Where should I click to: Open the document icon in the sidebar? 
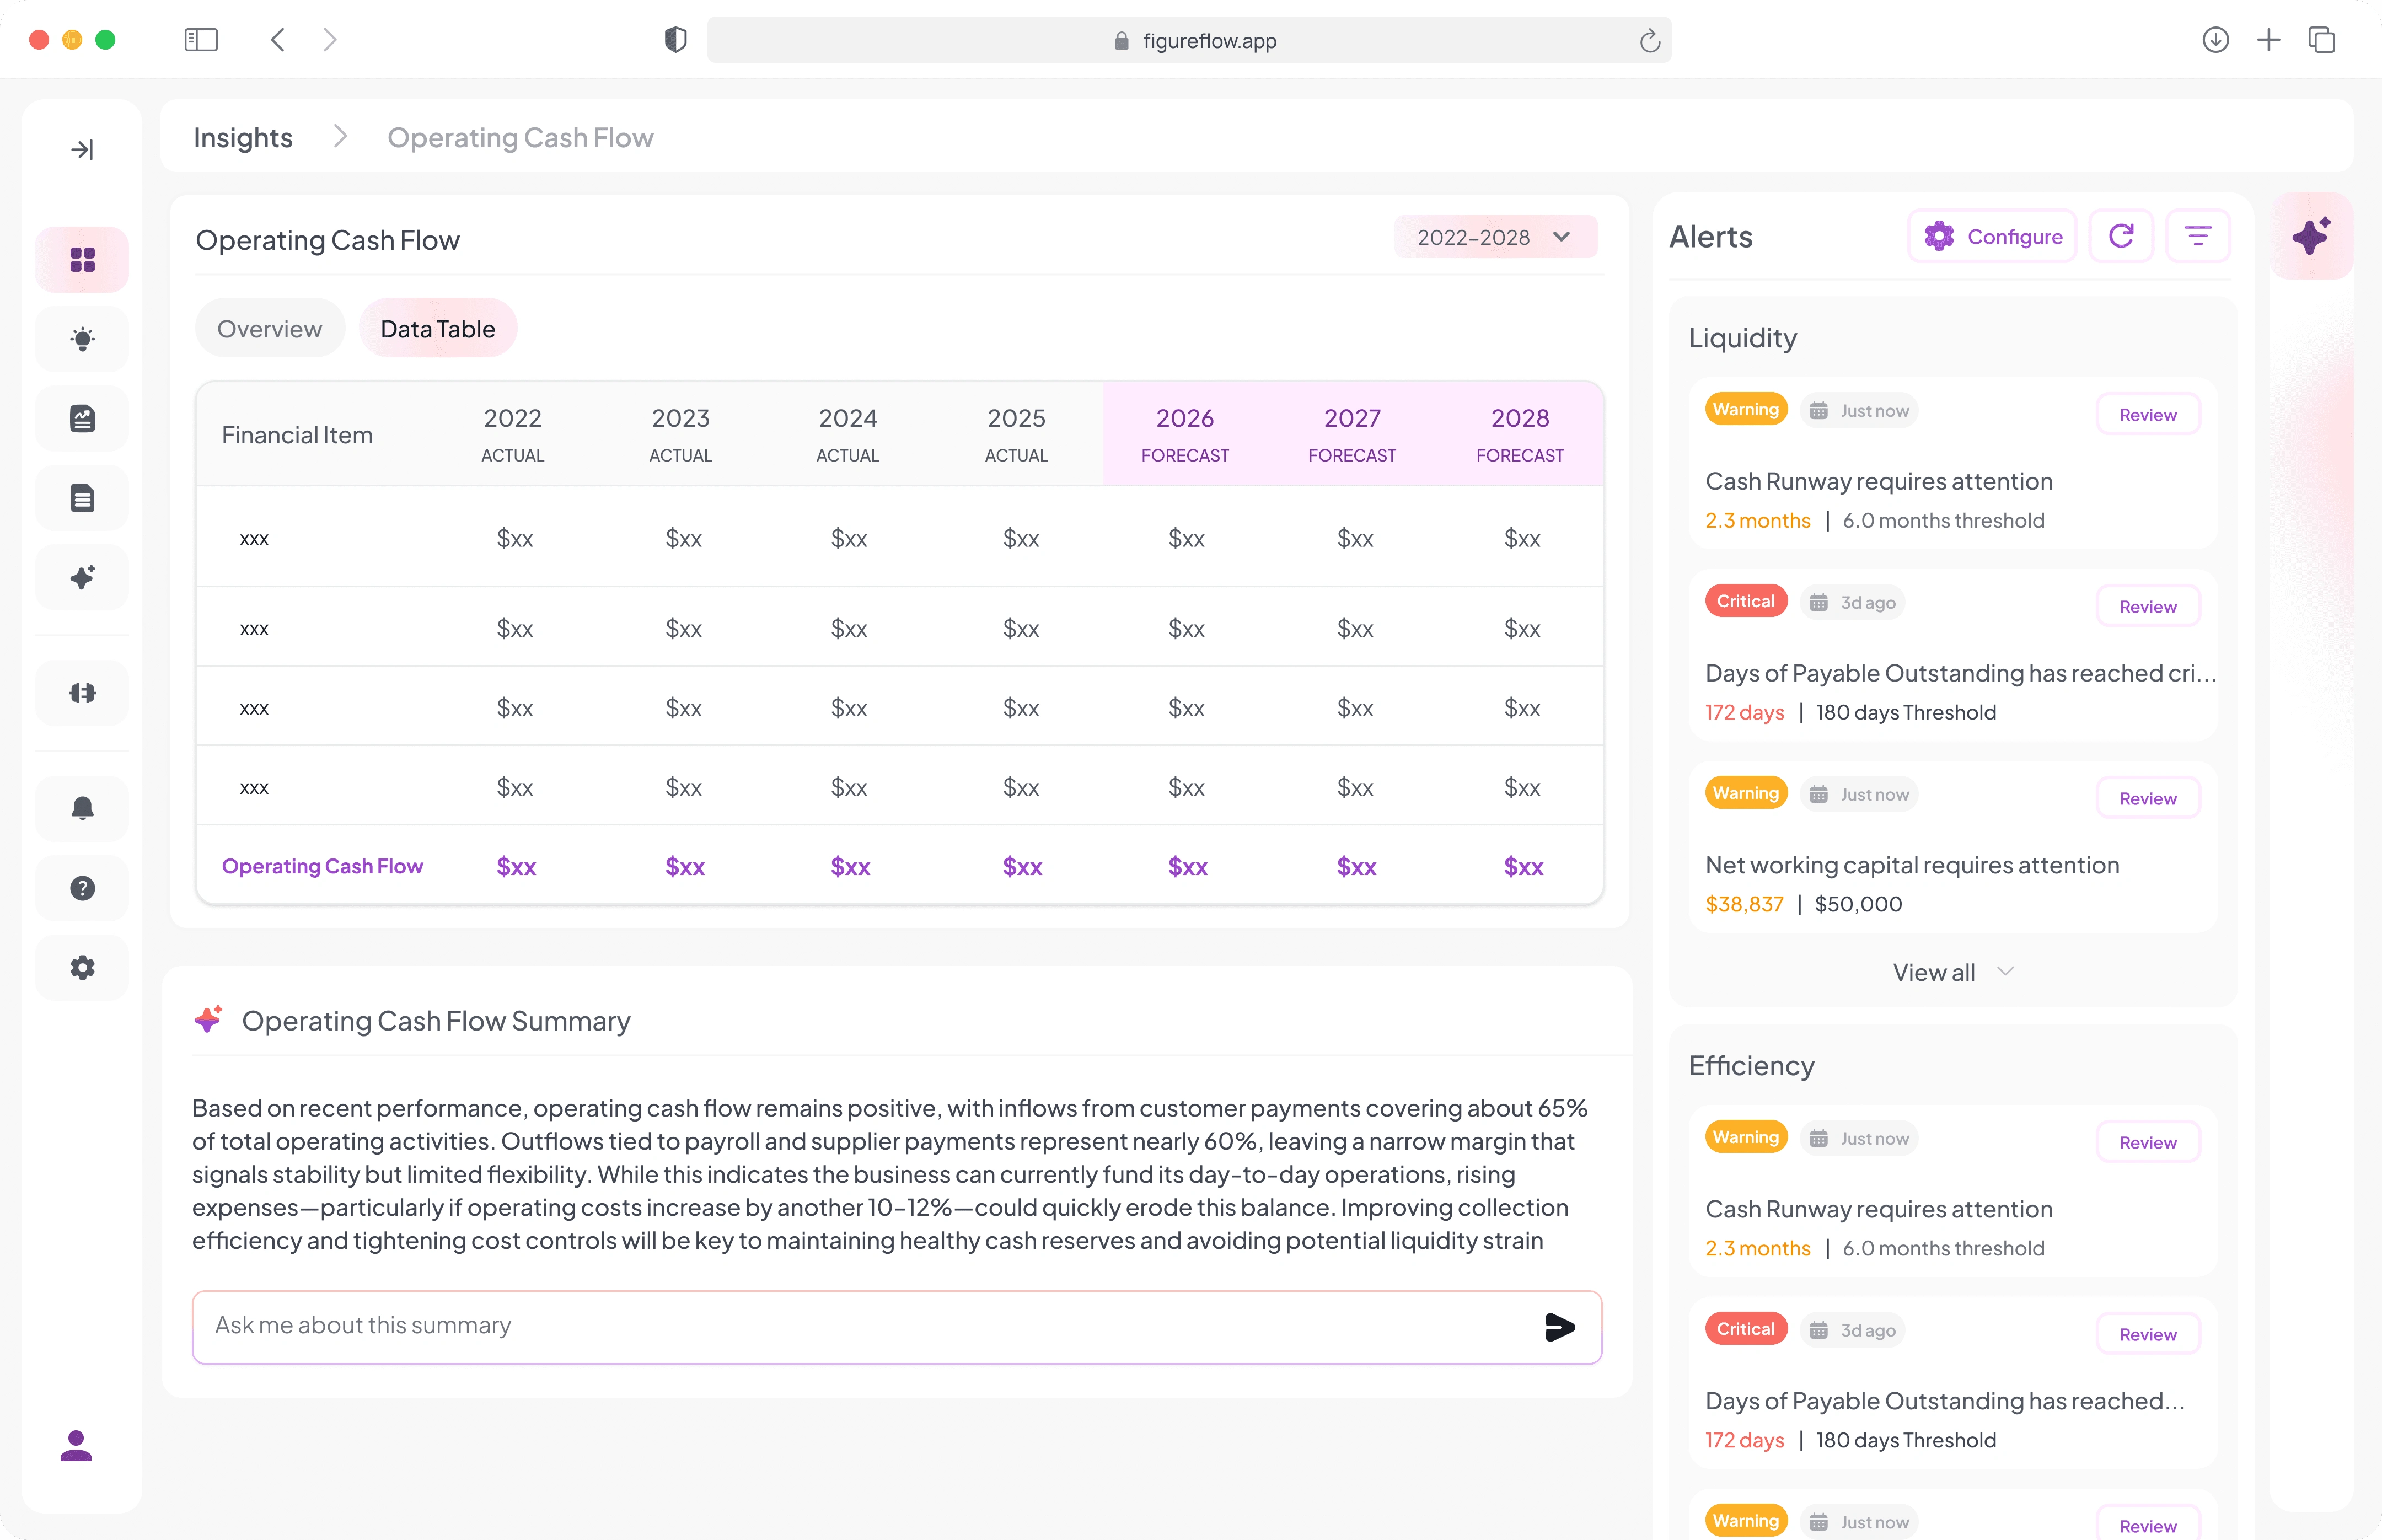(x=82, y=498)
